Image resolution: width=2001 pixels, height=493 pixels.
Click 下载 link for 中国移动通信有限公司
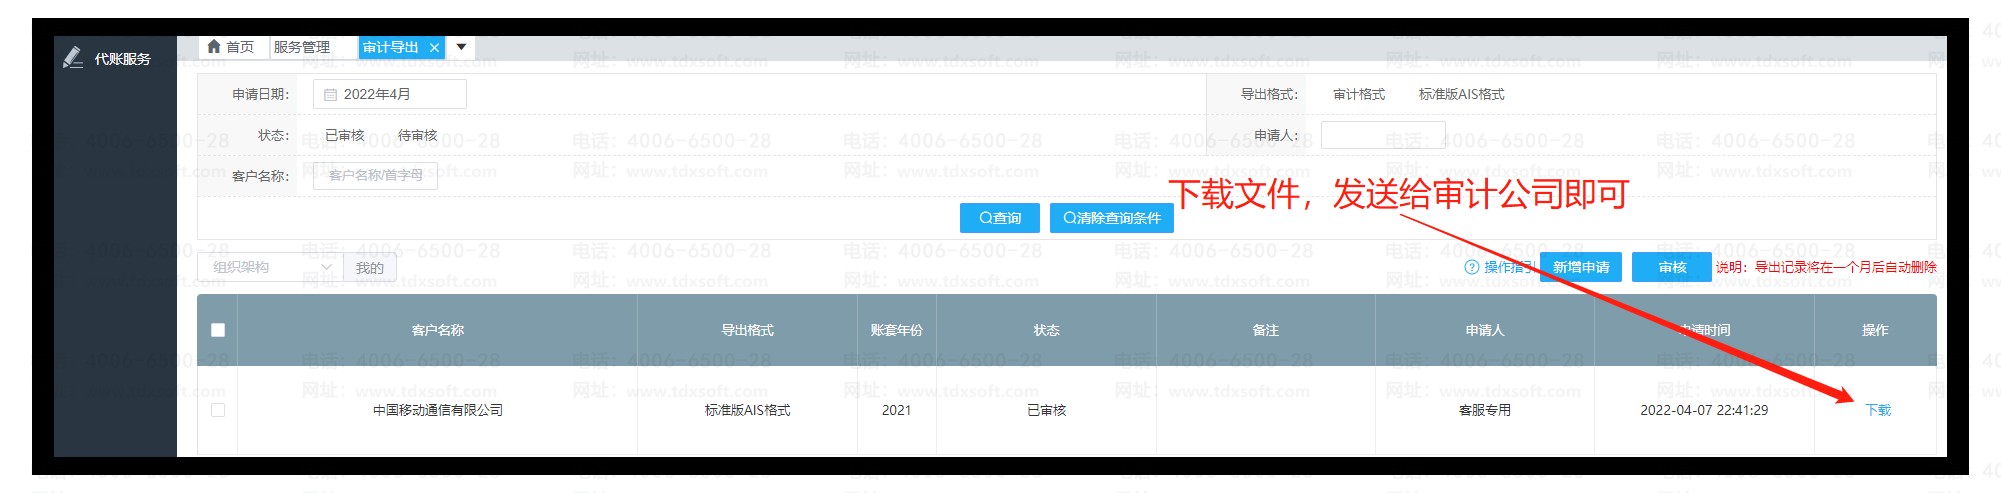[x=1878, y=410]
